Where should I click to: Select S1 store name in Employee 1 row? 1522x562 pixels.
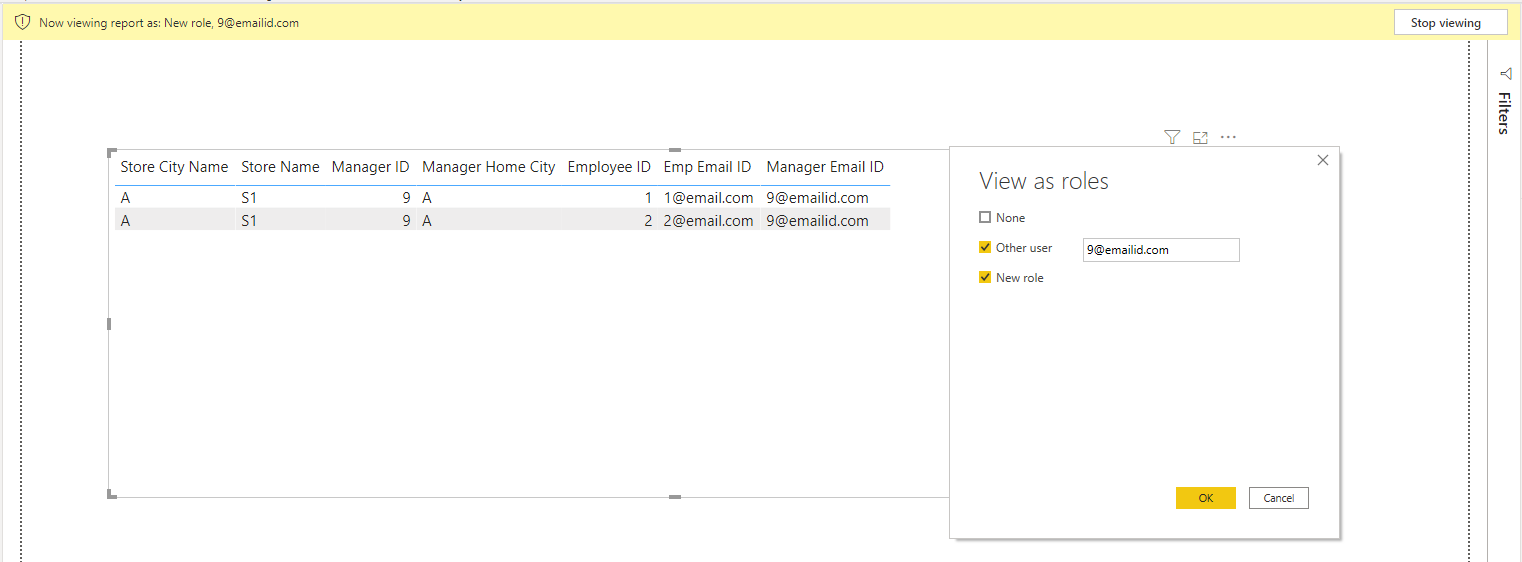coord(249,198)
